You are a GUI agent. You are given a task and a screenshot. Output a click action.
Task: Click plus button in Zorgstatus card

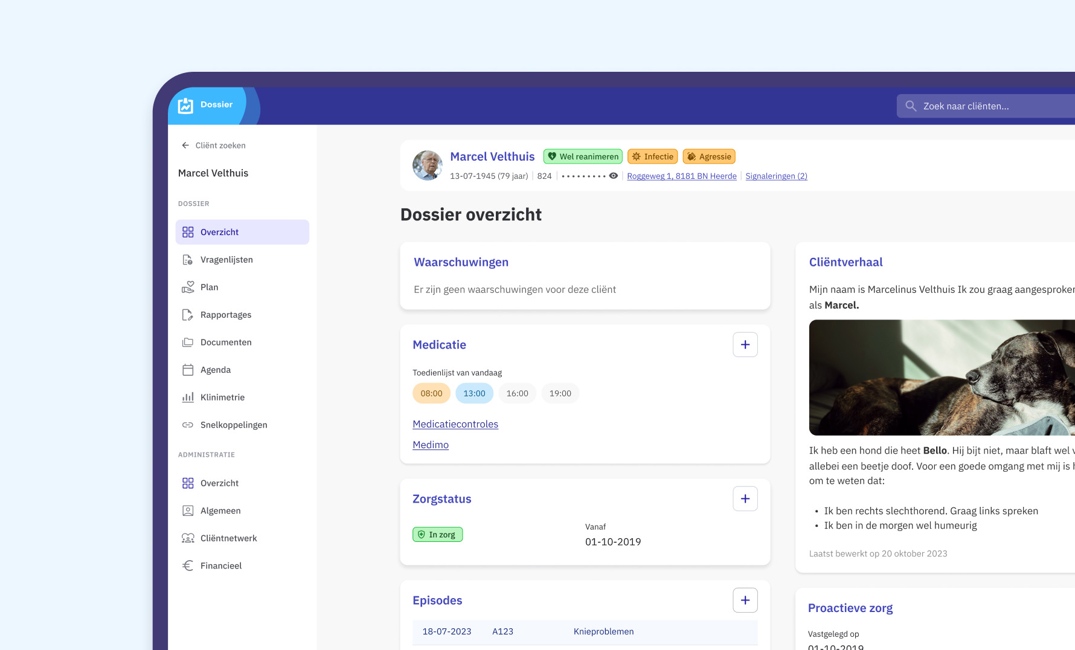(x=745, y=499)
